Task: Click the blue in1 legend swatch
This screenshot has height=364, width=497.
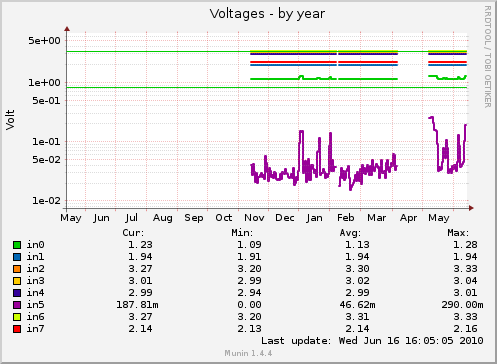Action: coord(17,257)
